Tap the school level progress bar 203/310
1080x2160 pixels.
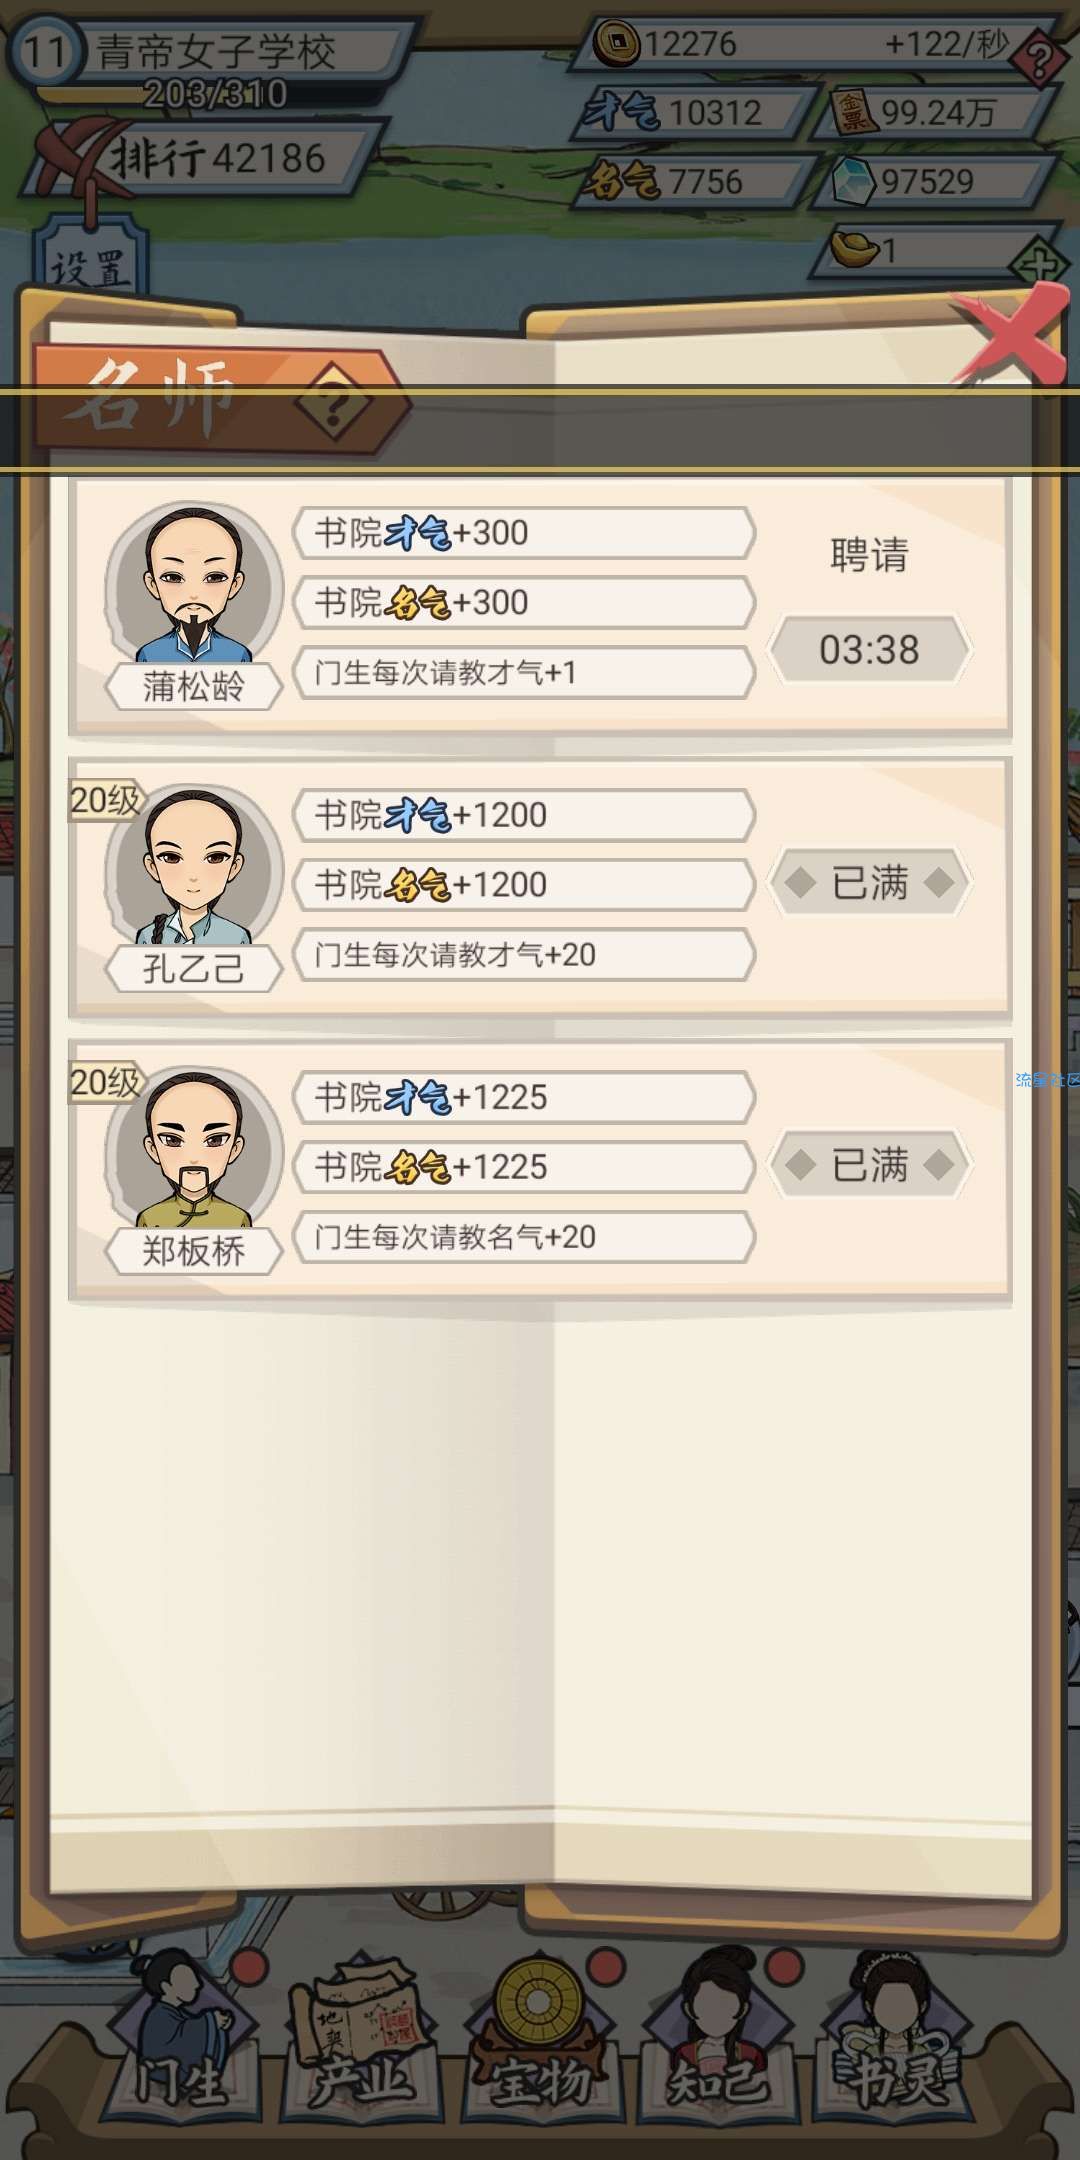(x=216, y=94)
